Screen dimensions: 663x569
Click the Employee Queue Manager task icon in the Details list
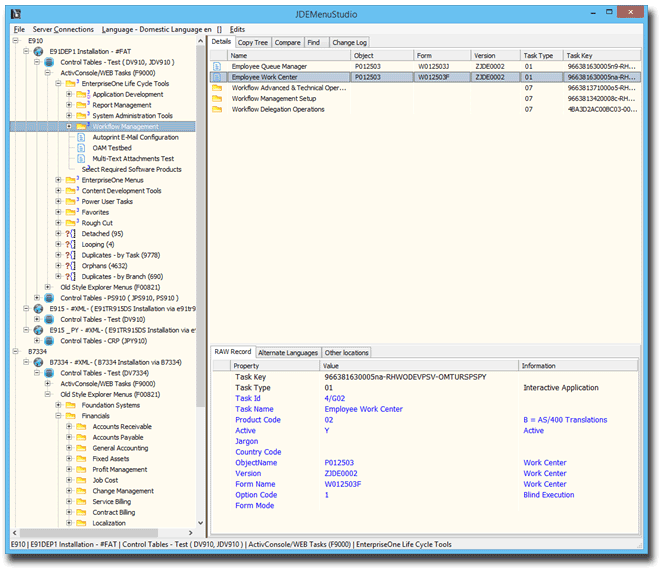217,66
